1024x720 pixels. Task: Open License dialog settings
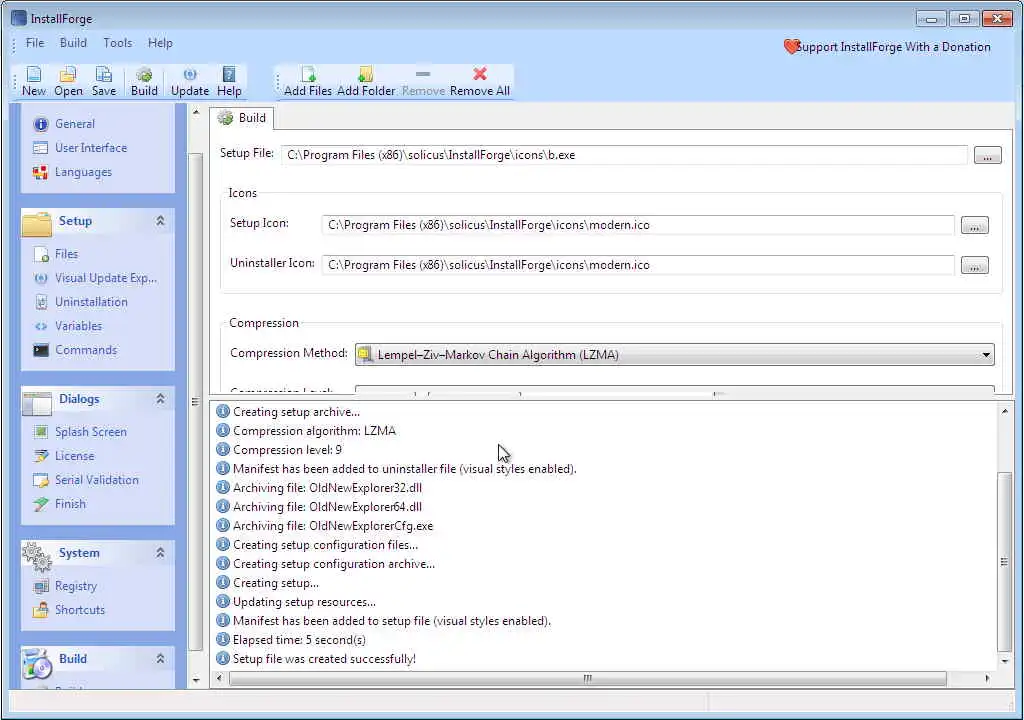point(63,455)
